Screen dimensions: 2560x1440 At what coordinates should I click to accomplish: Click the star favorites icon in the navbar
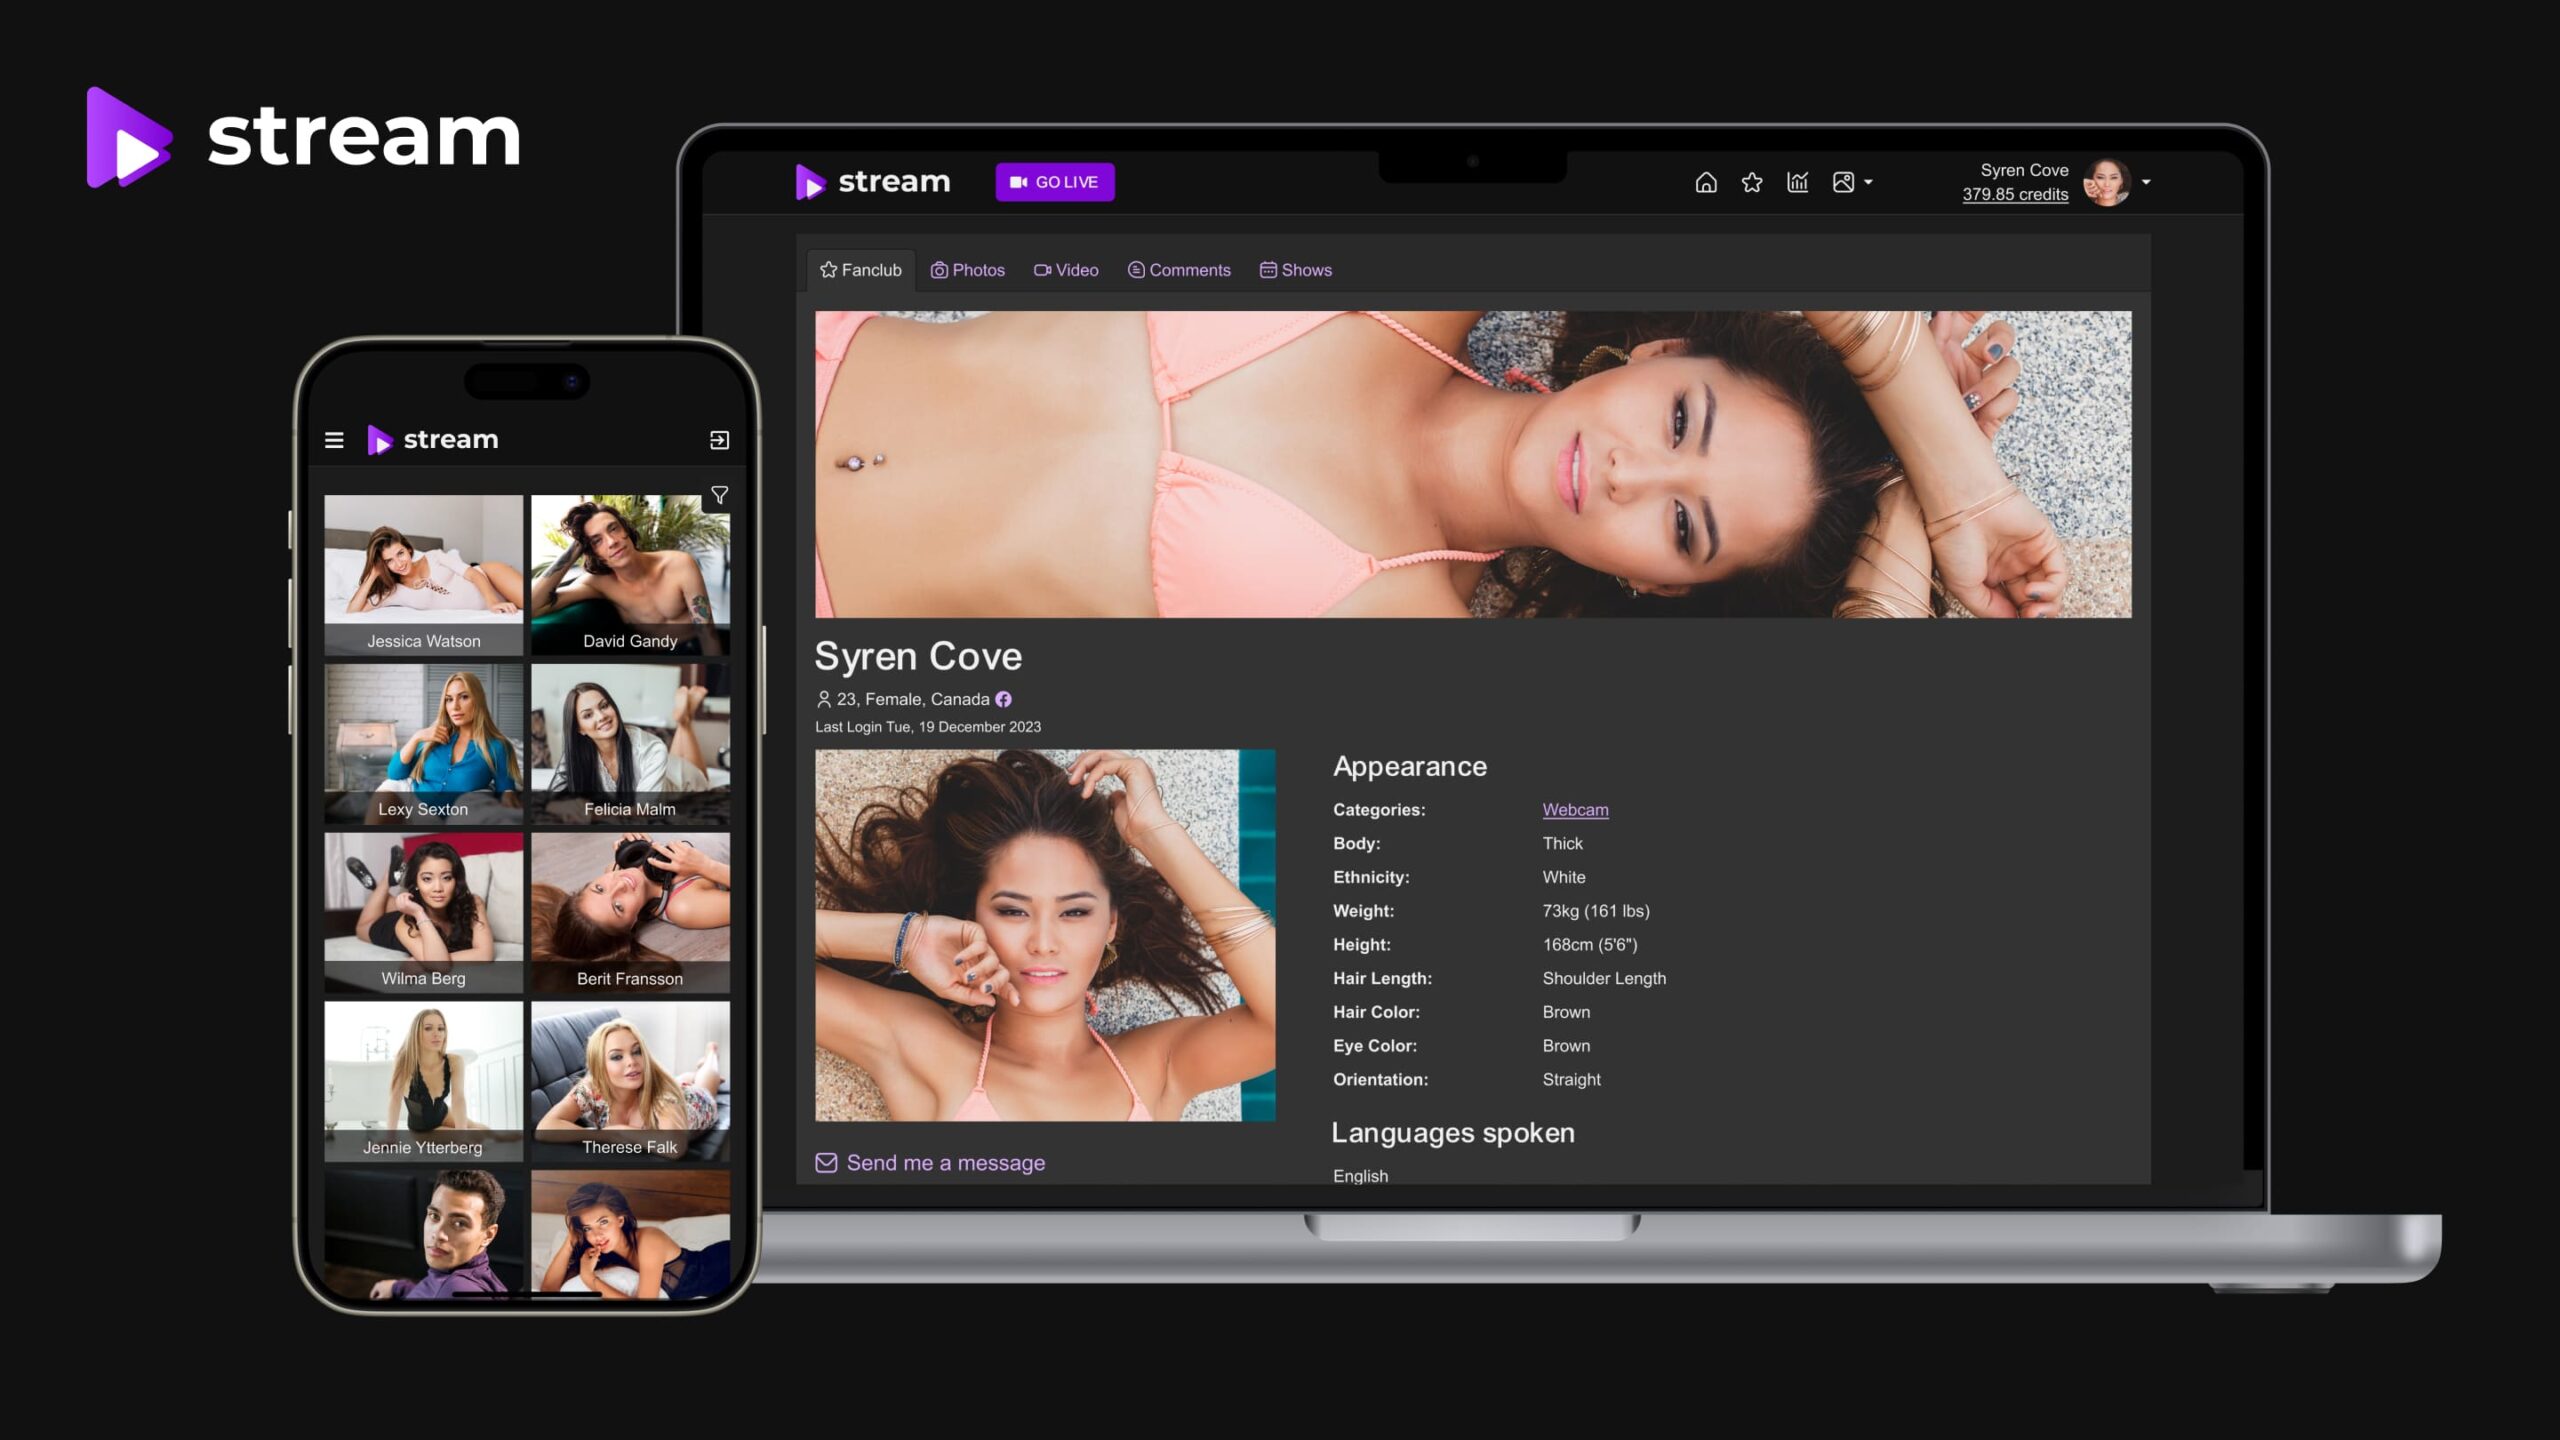(x=1752, y=182)
